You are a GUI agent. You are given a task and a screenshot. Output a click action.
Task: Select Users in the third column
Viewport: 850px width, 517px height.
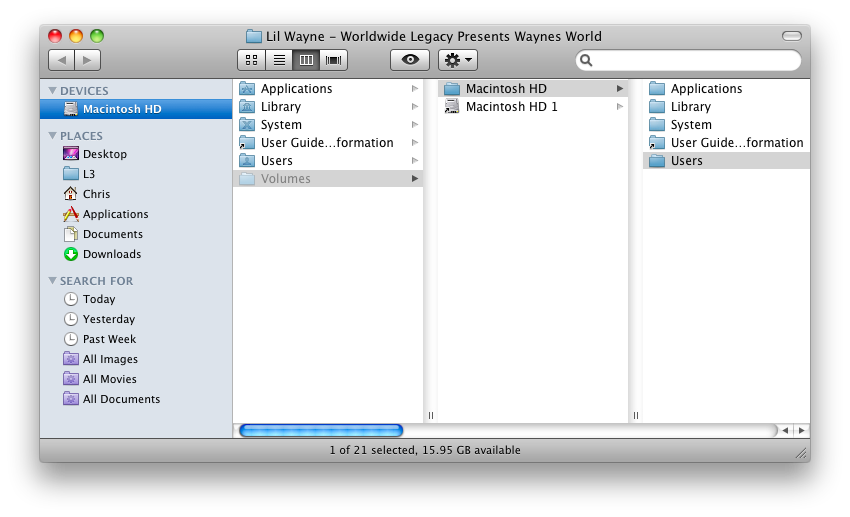726,160
